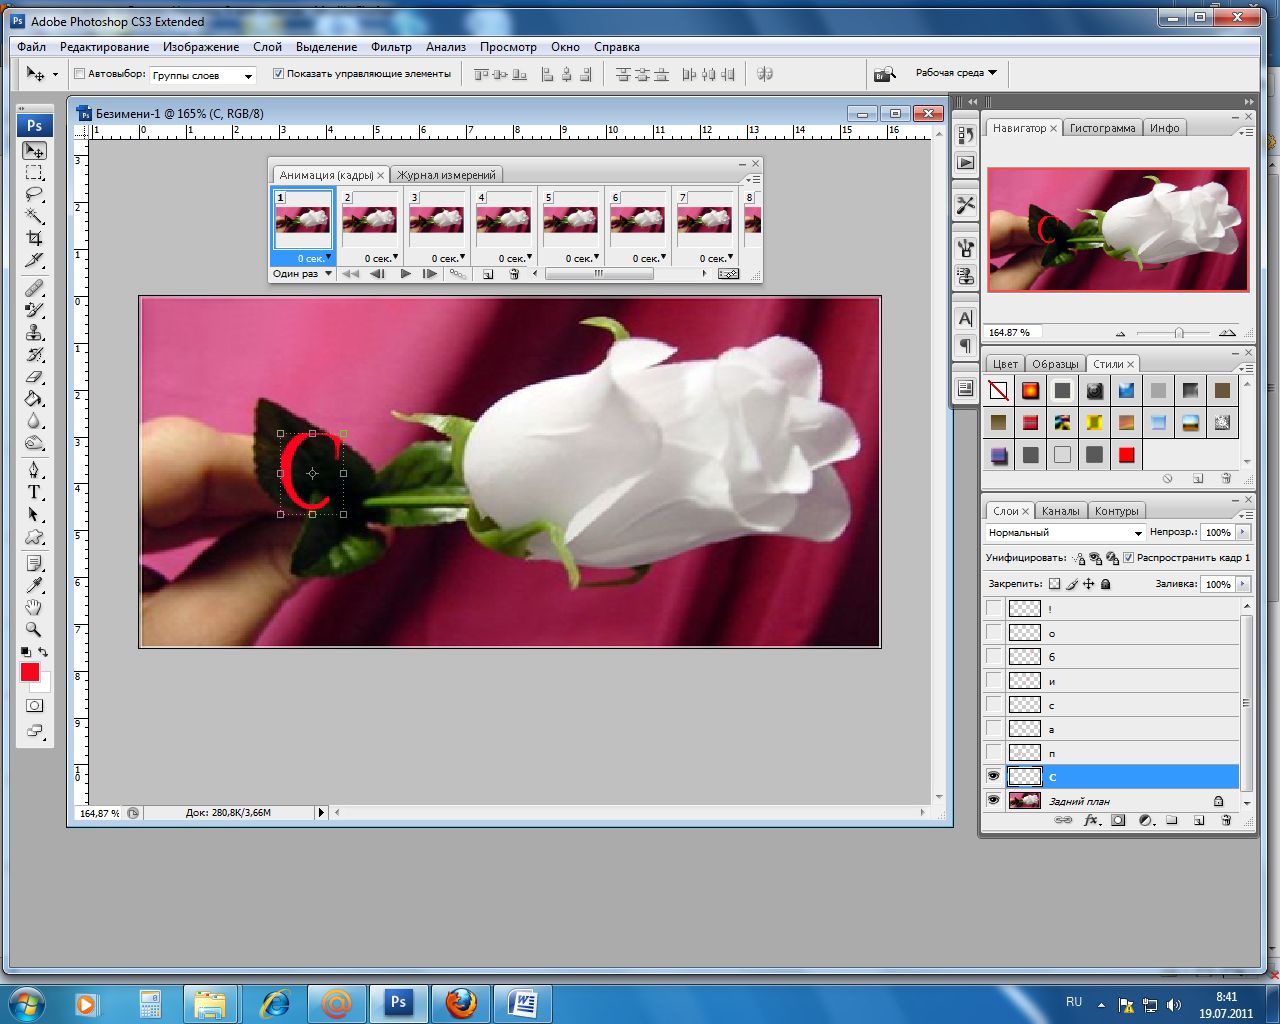Apply the red style in Стили panel
This screenshot has width=1280, height=1024.
click(x=1127, y=455)
